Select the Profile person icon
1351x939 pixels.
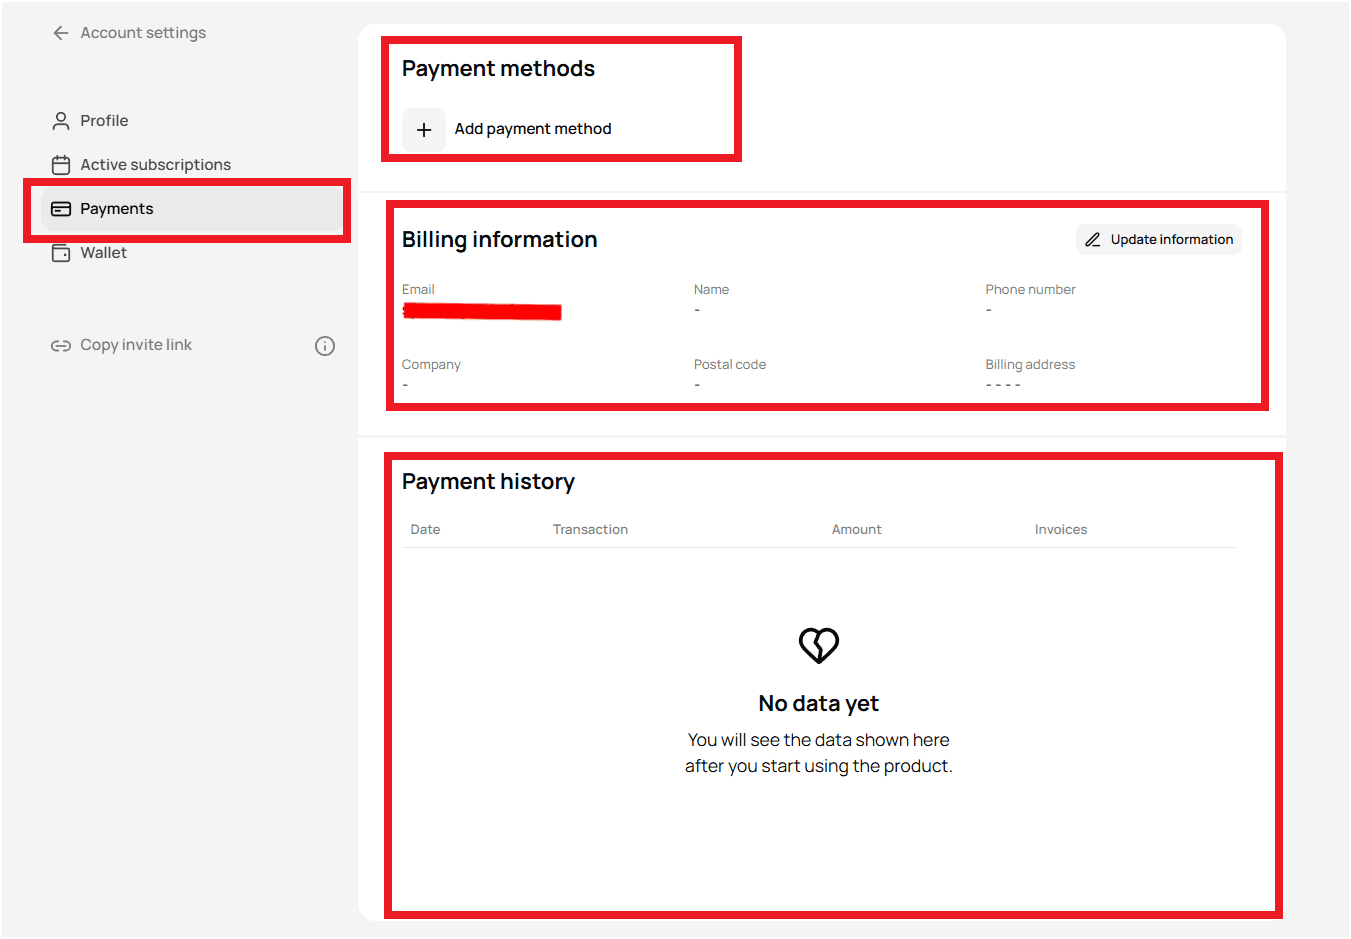point(60,120)
